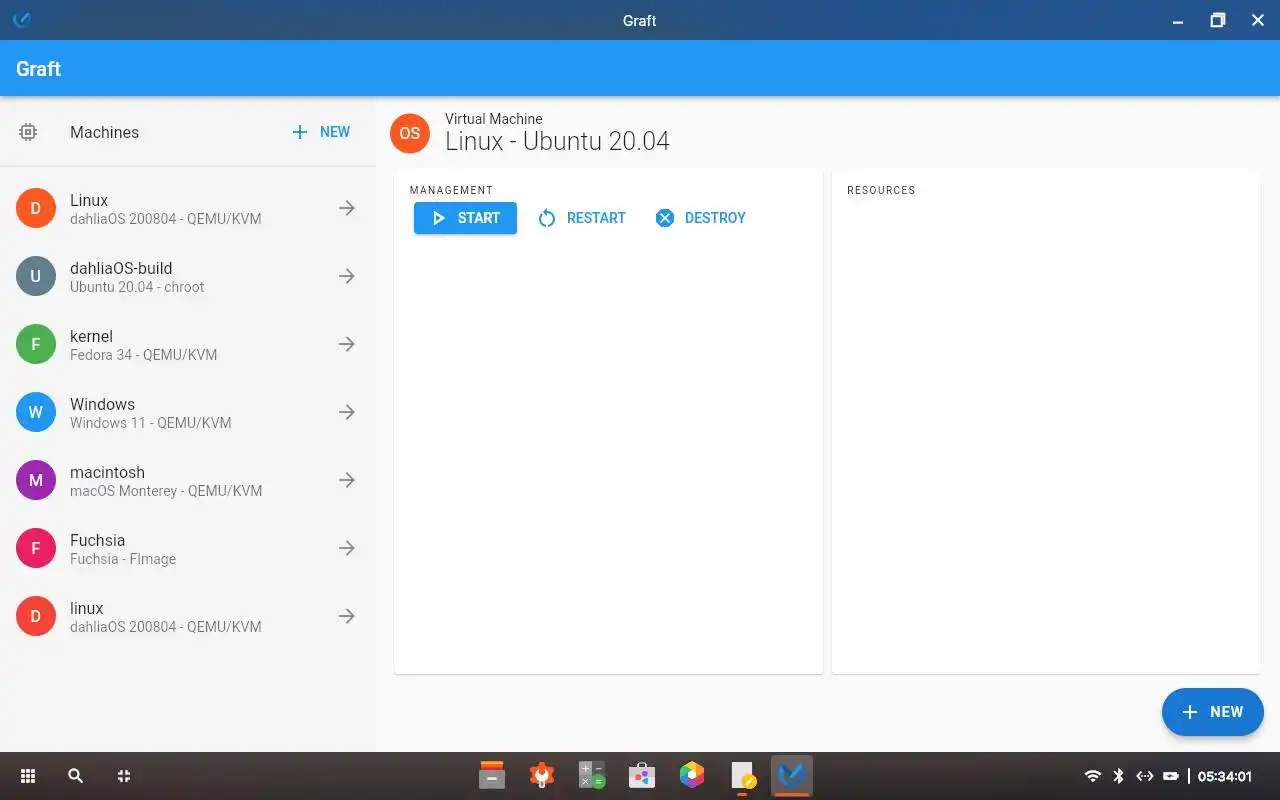Select the kernel machine name
The height and width of the screenshot is (800, 1280).
click(91, 336)
